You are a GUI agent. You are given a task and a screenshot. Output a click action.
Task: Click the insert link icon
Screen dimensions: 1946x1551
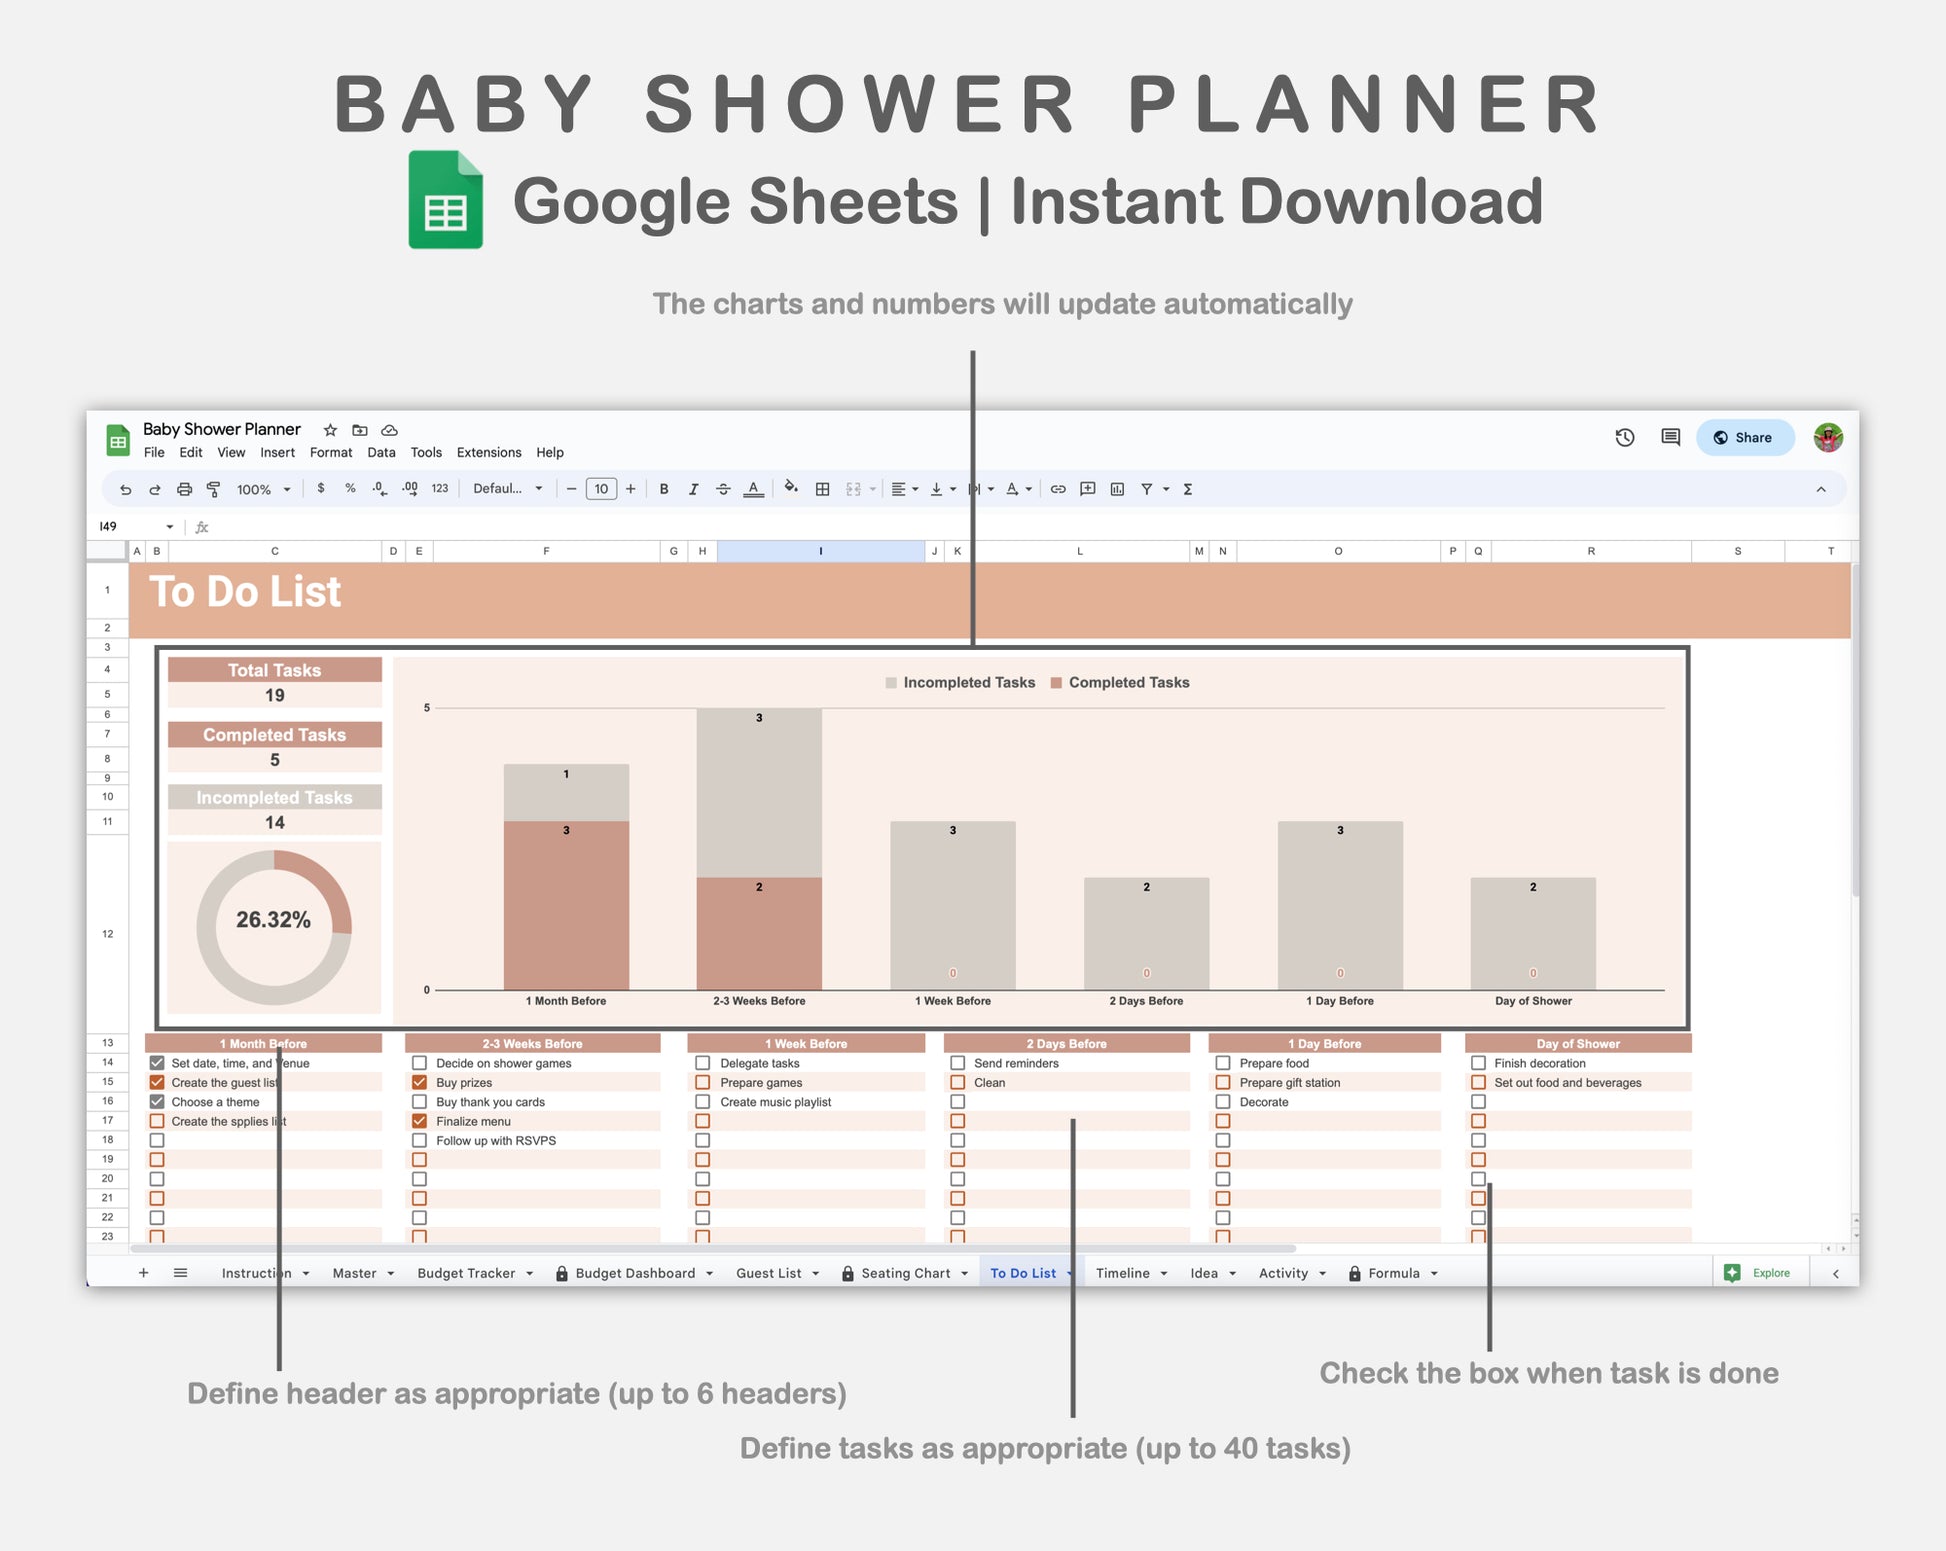click(1058, 489)
